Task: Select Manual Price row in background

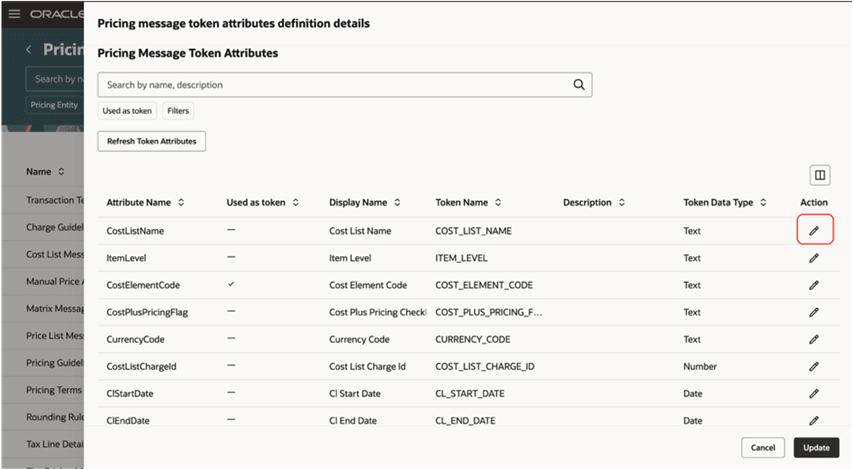Action: pyautogui.click(x=54, y=282)
